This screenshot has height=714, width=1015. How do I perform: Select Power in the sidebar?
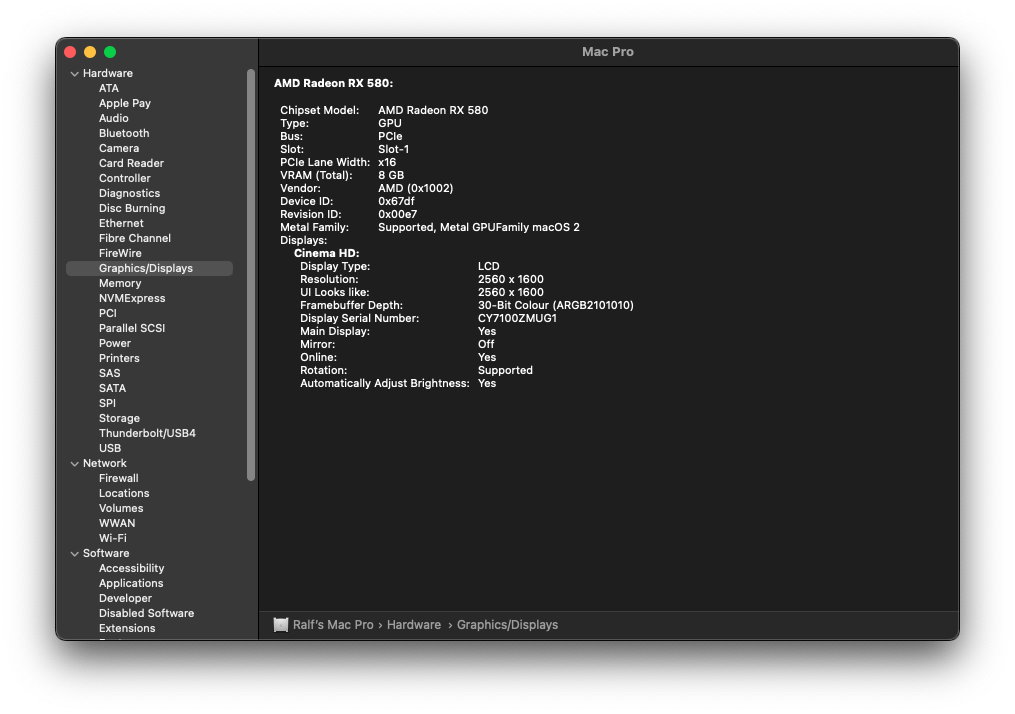(115, 342)
